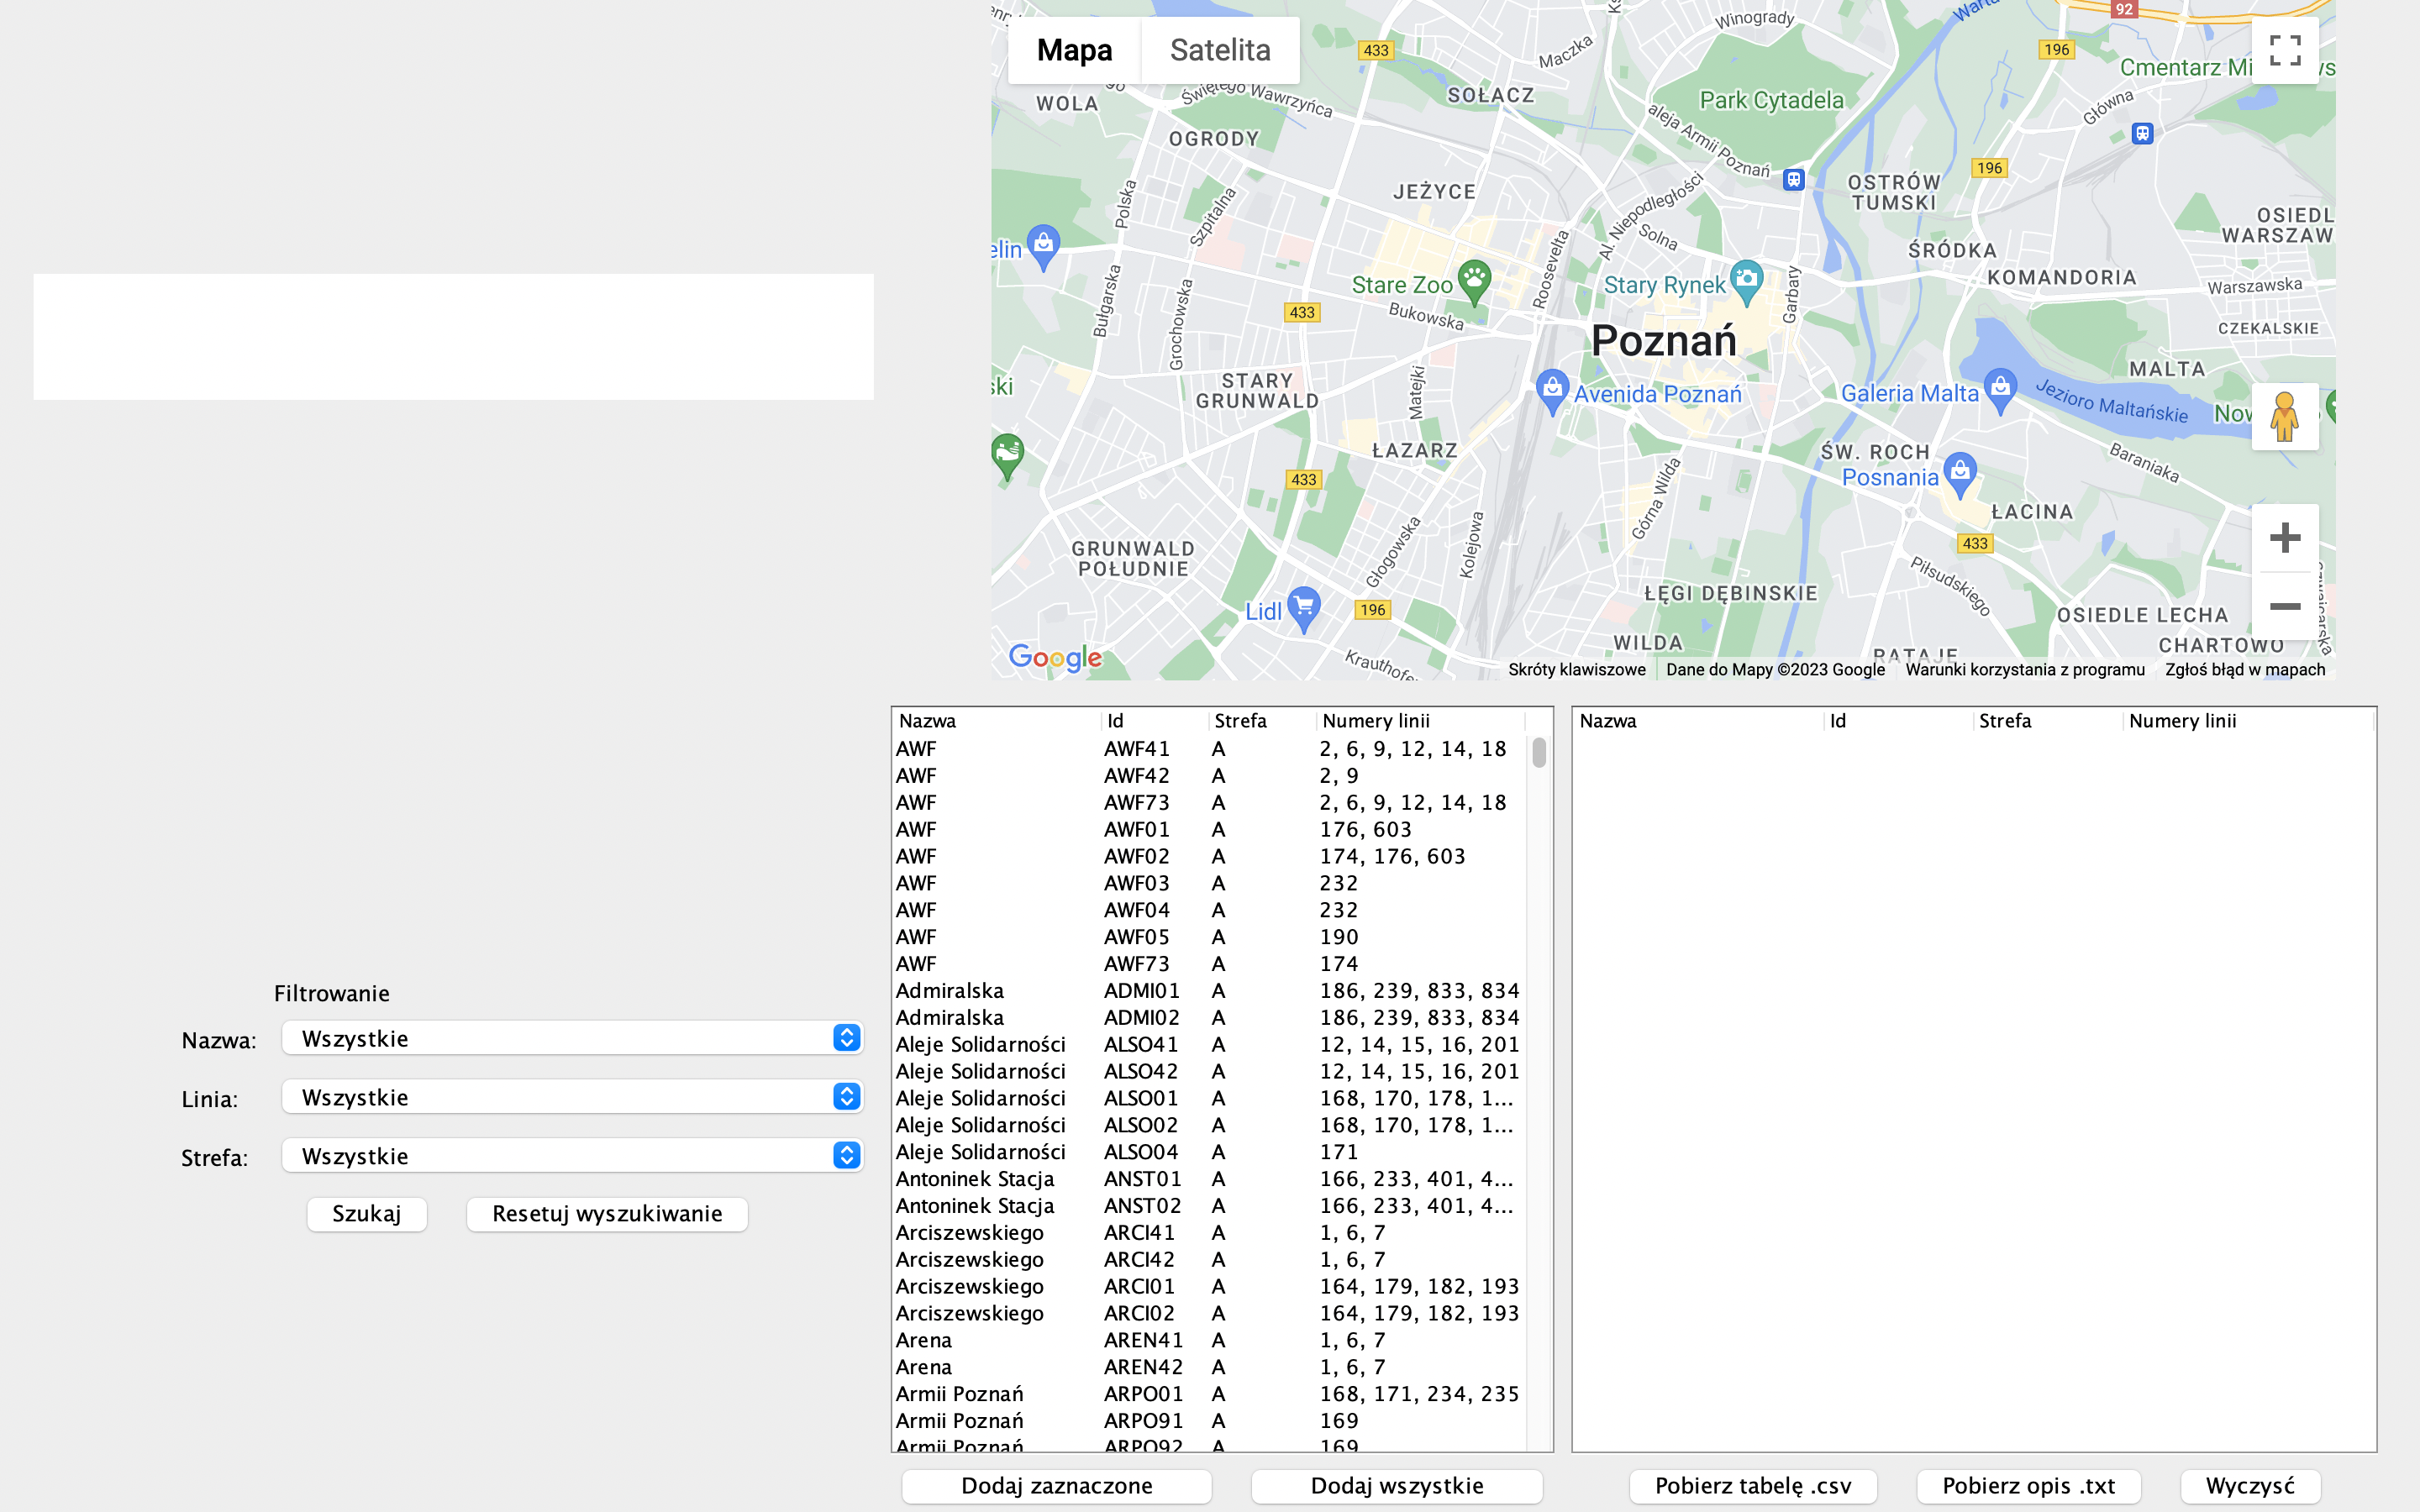The width and height of the screenshot is (2420, 1512).
Task: Click Pobierz tabelę .csv button
Action: point(1752,1486)
